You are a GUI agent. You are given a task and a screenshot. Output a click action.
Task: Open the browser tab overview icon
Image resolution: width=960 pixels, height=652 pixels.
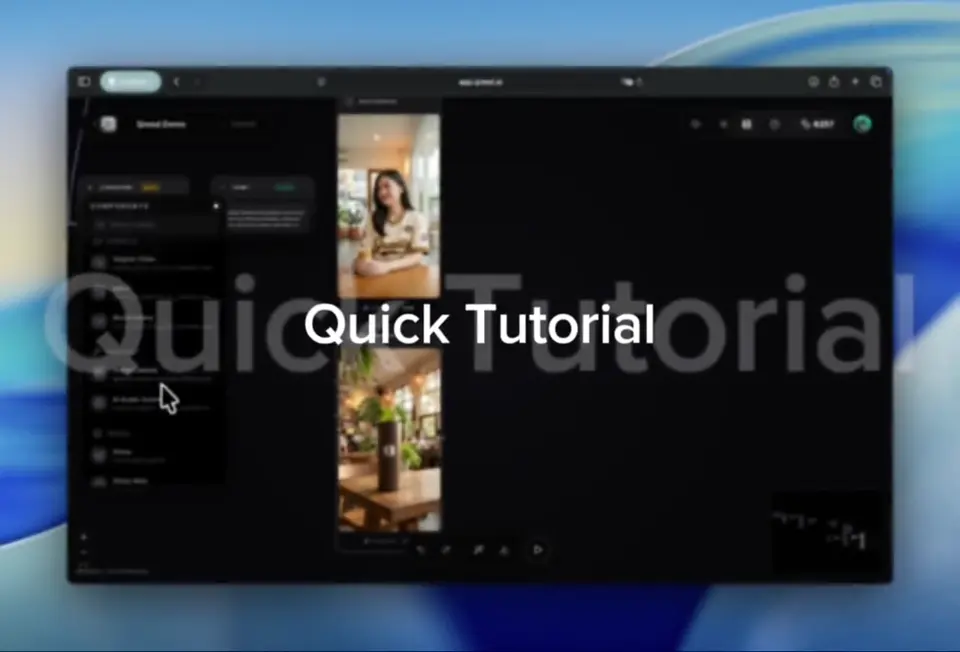(x=876, y=82)
